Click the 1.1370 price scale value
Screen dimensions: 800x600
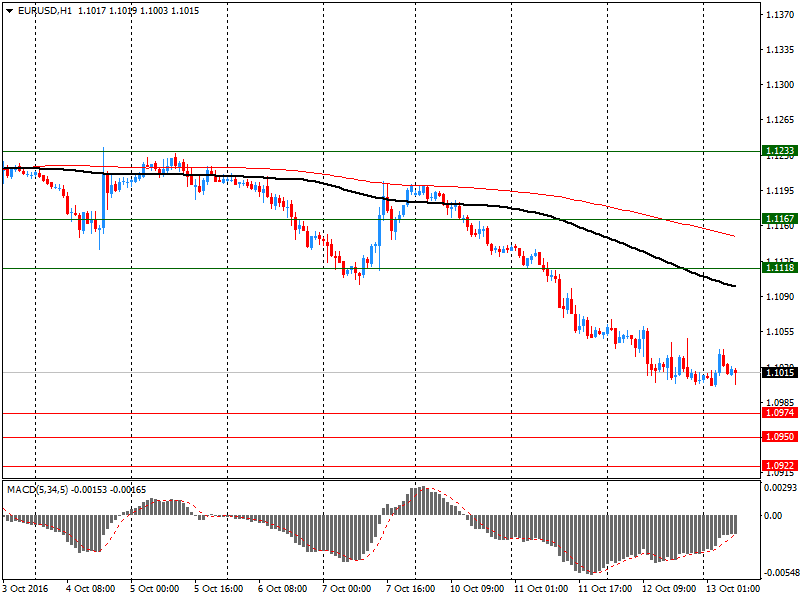(780, 15)
